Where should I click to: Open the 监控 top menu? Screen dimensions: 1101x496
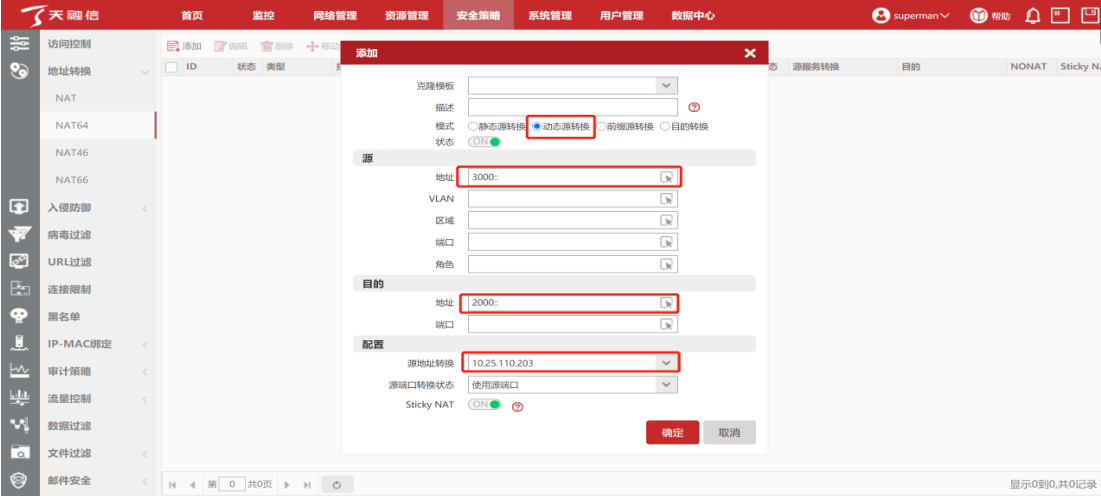pyautogui.click(x=263, y=15)
